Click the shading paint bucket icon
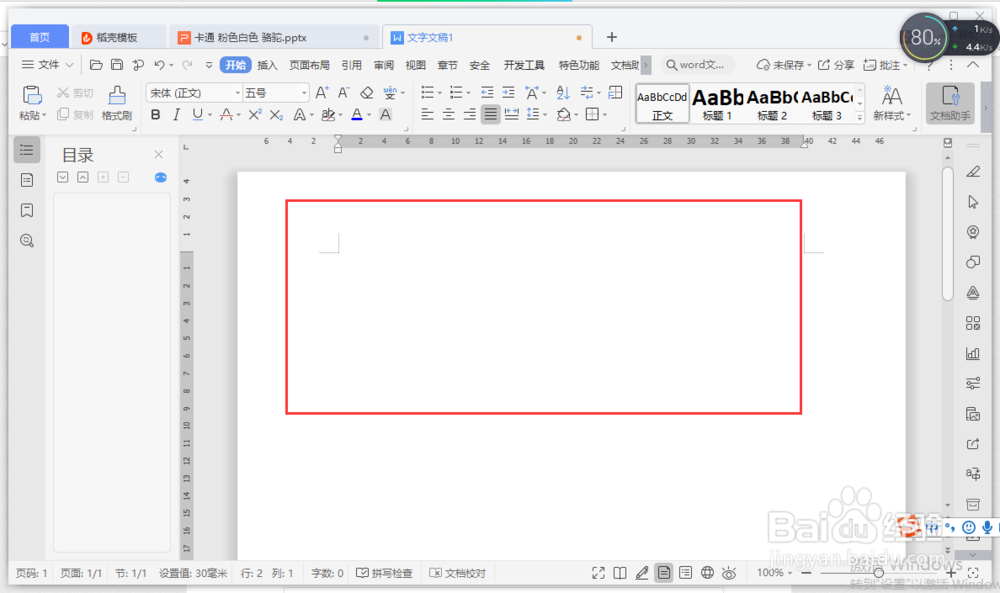Screen dimensions: 1000x593 (563, 115)
